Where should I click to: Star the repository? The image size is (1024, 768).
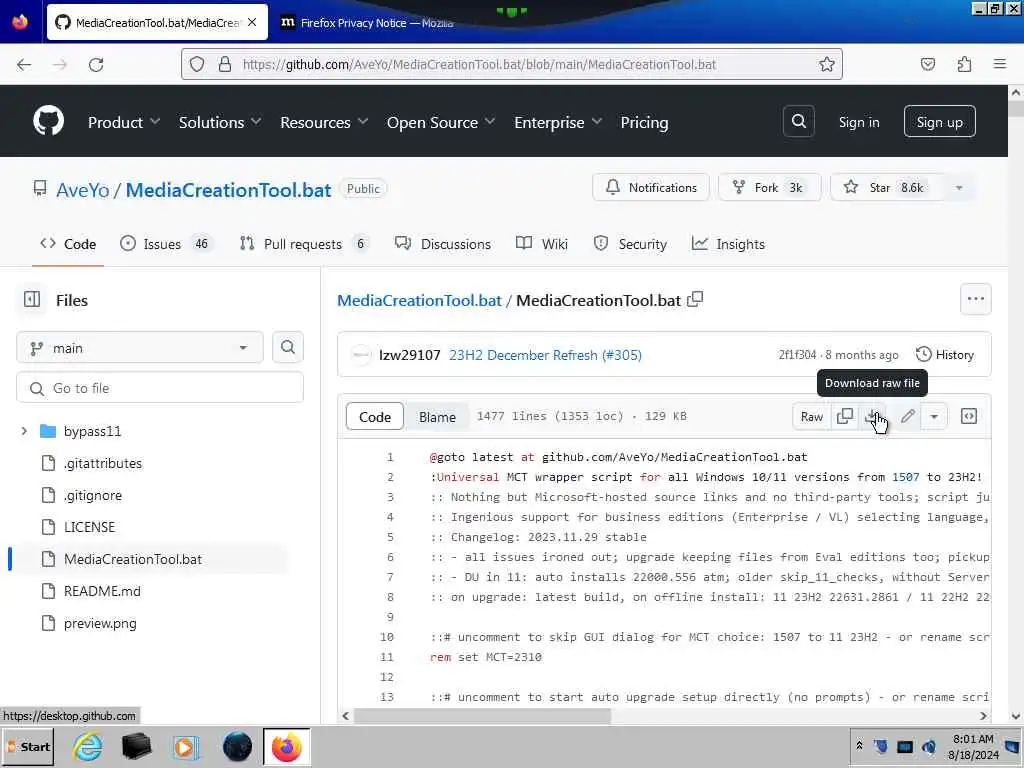[886, 187]
